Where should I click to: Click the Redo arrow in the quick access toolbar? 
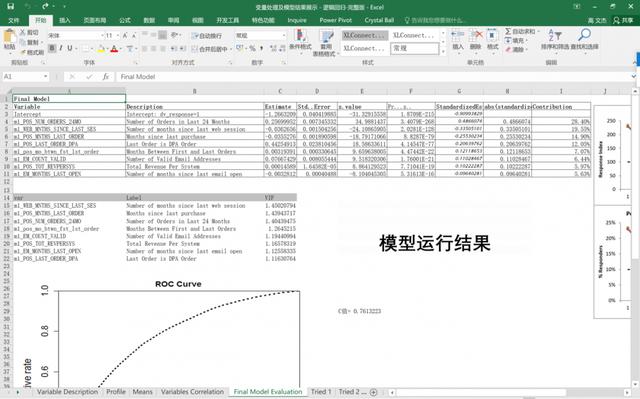[45, 6]
